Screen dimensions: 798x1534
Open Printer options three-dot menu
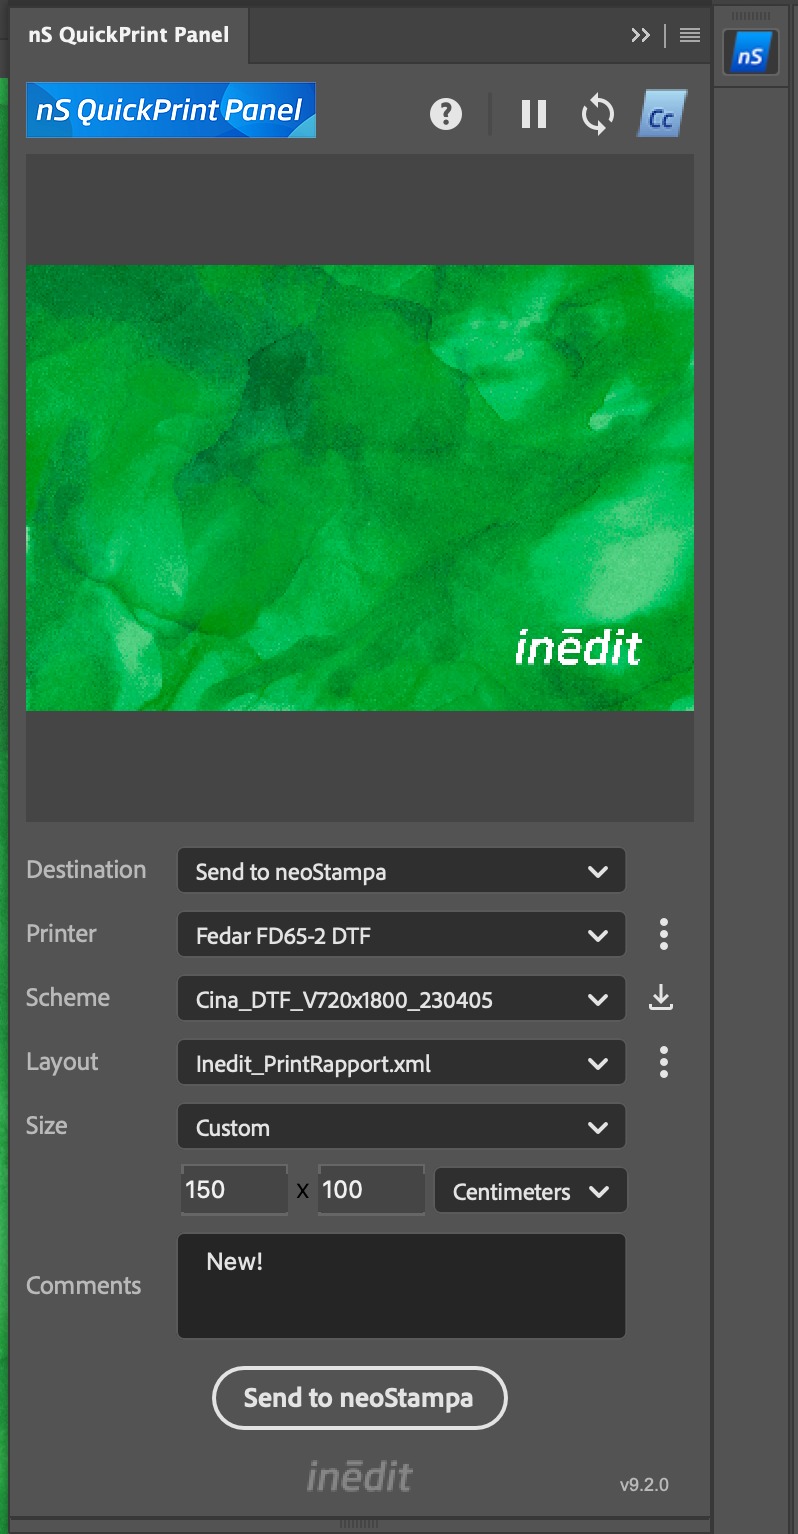(664, 934)
